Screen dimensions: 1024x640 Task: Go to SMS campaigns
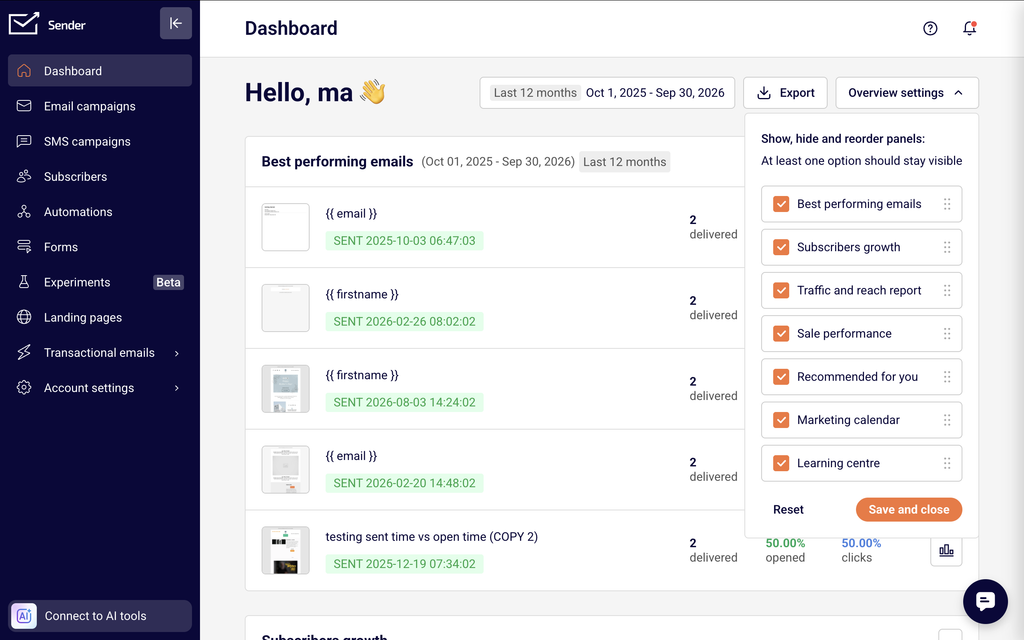tap(100, 141)
